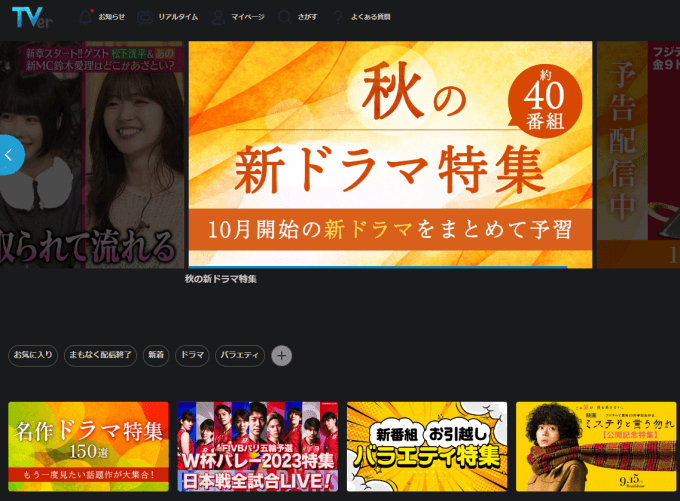The height and width of the screenshot is (501, 680).
Task: Open the 秋の新ドラマ特集 caption link
Action: pyautogui.click(x=221, y=279)
